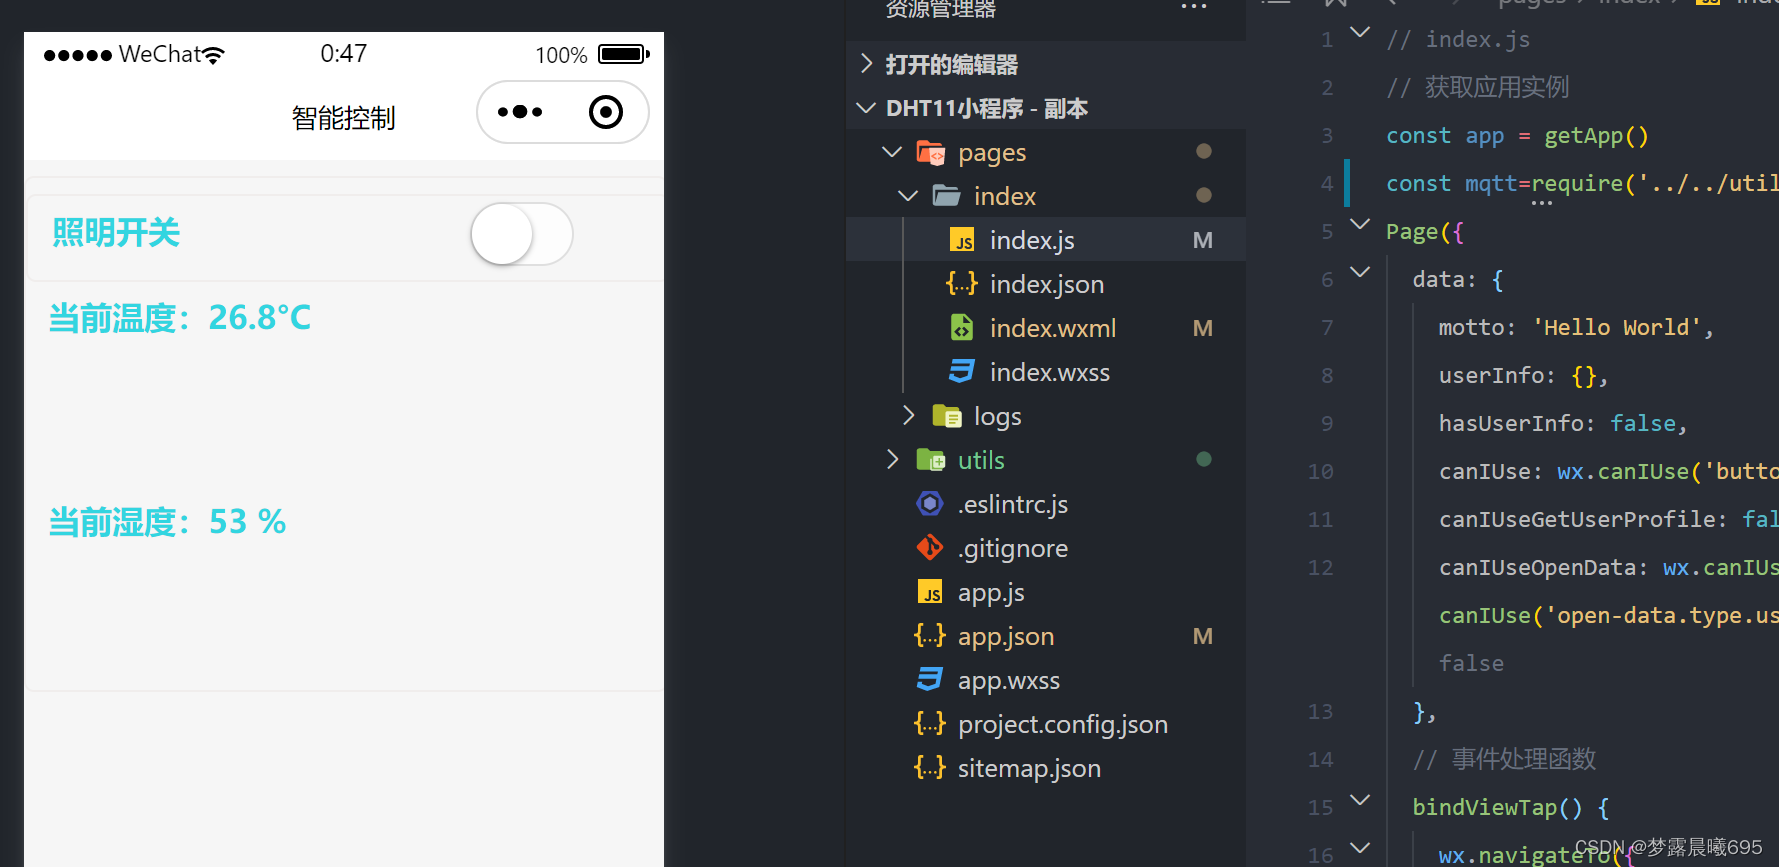Click the braces icon of project.config.json
This screenshot has height=867, width=1779.
pyautogui.click(x=930, y=723)
